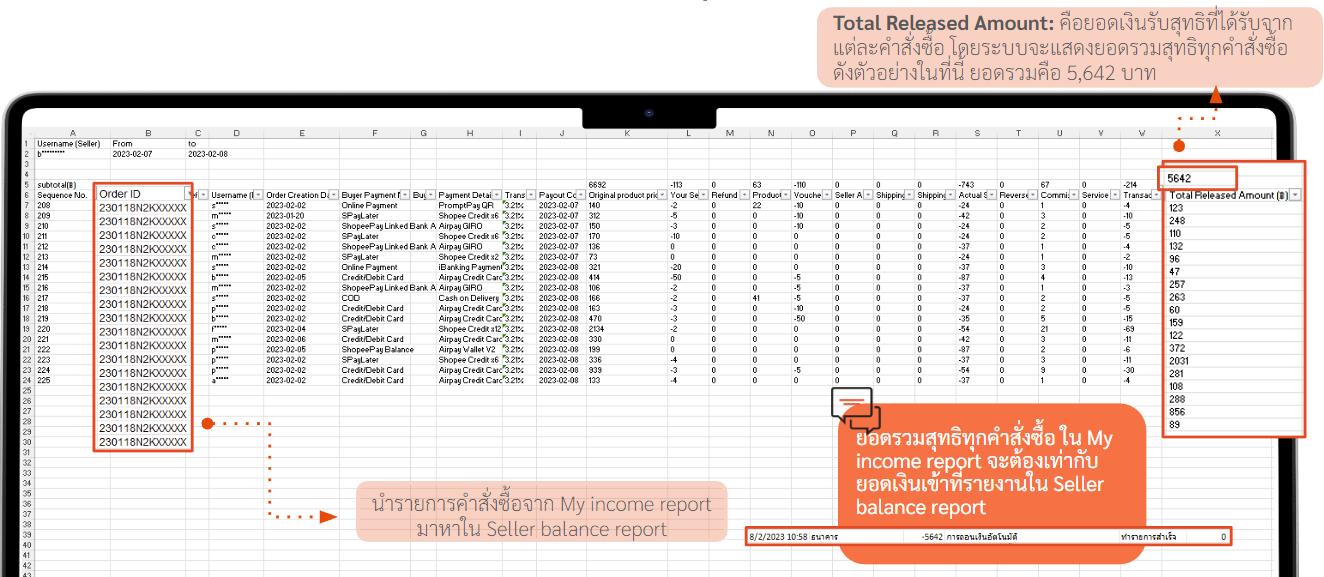Open the Payout Completed Date filter icon
This screenshot has height=577, width=1324.
579,195
